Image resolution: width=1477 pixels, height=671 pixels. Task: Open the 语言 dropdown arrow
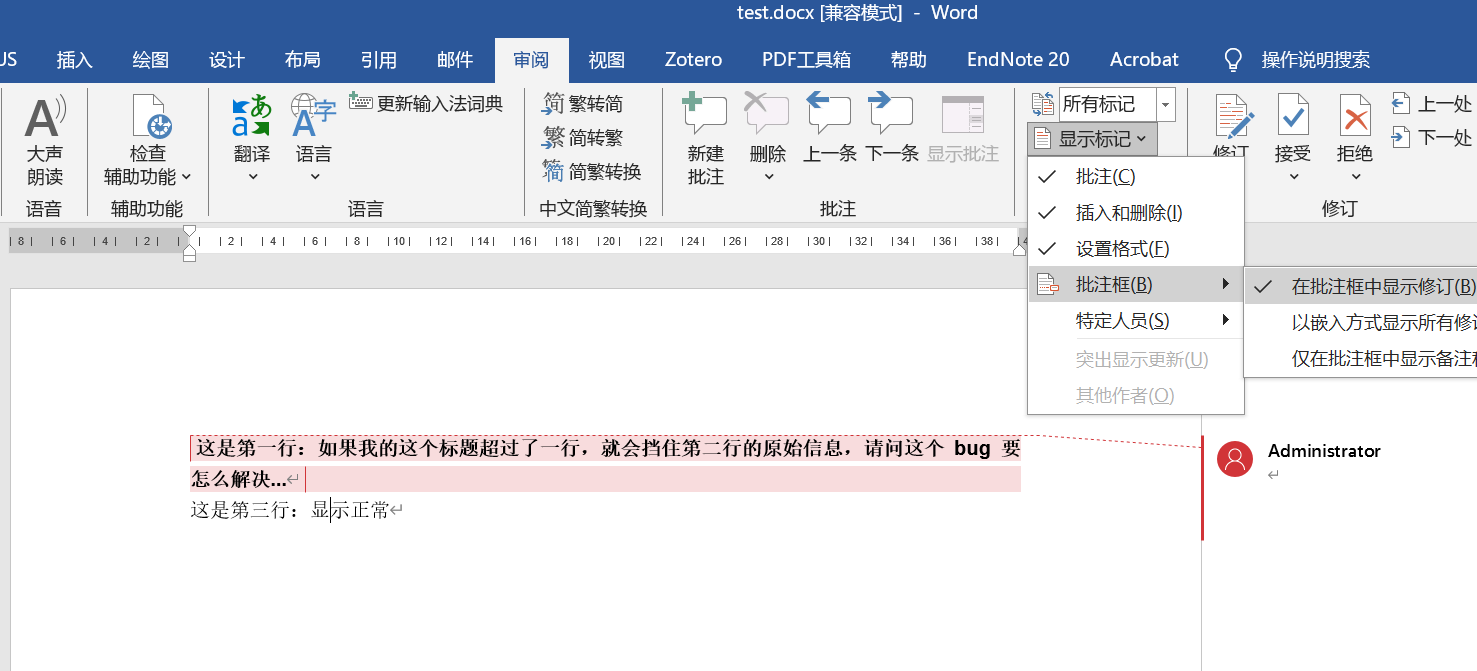314,177
